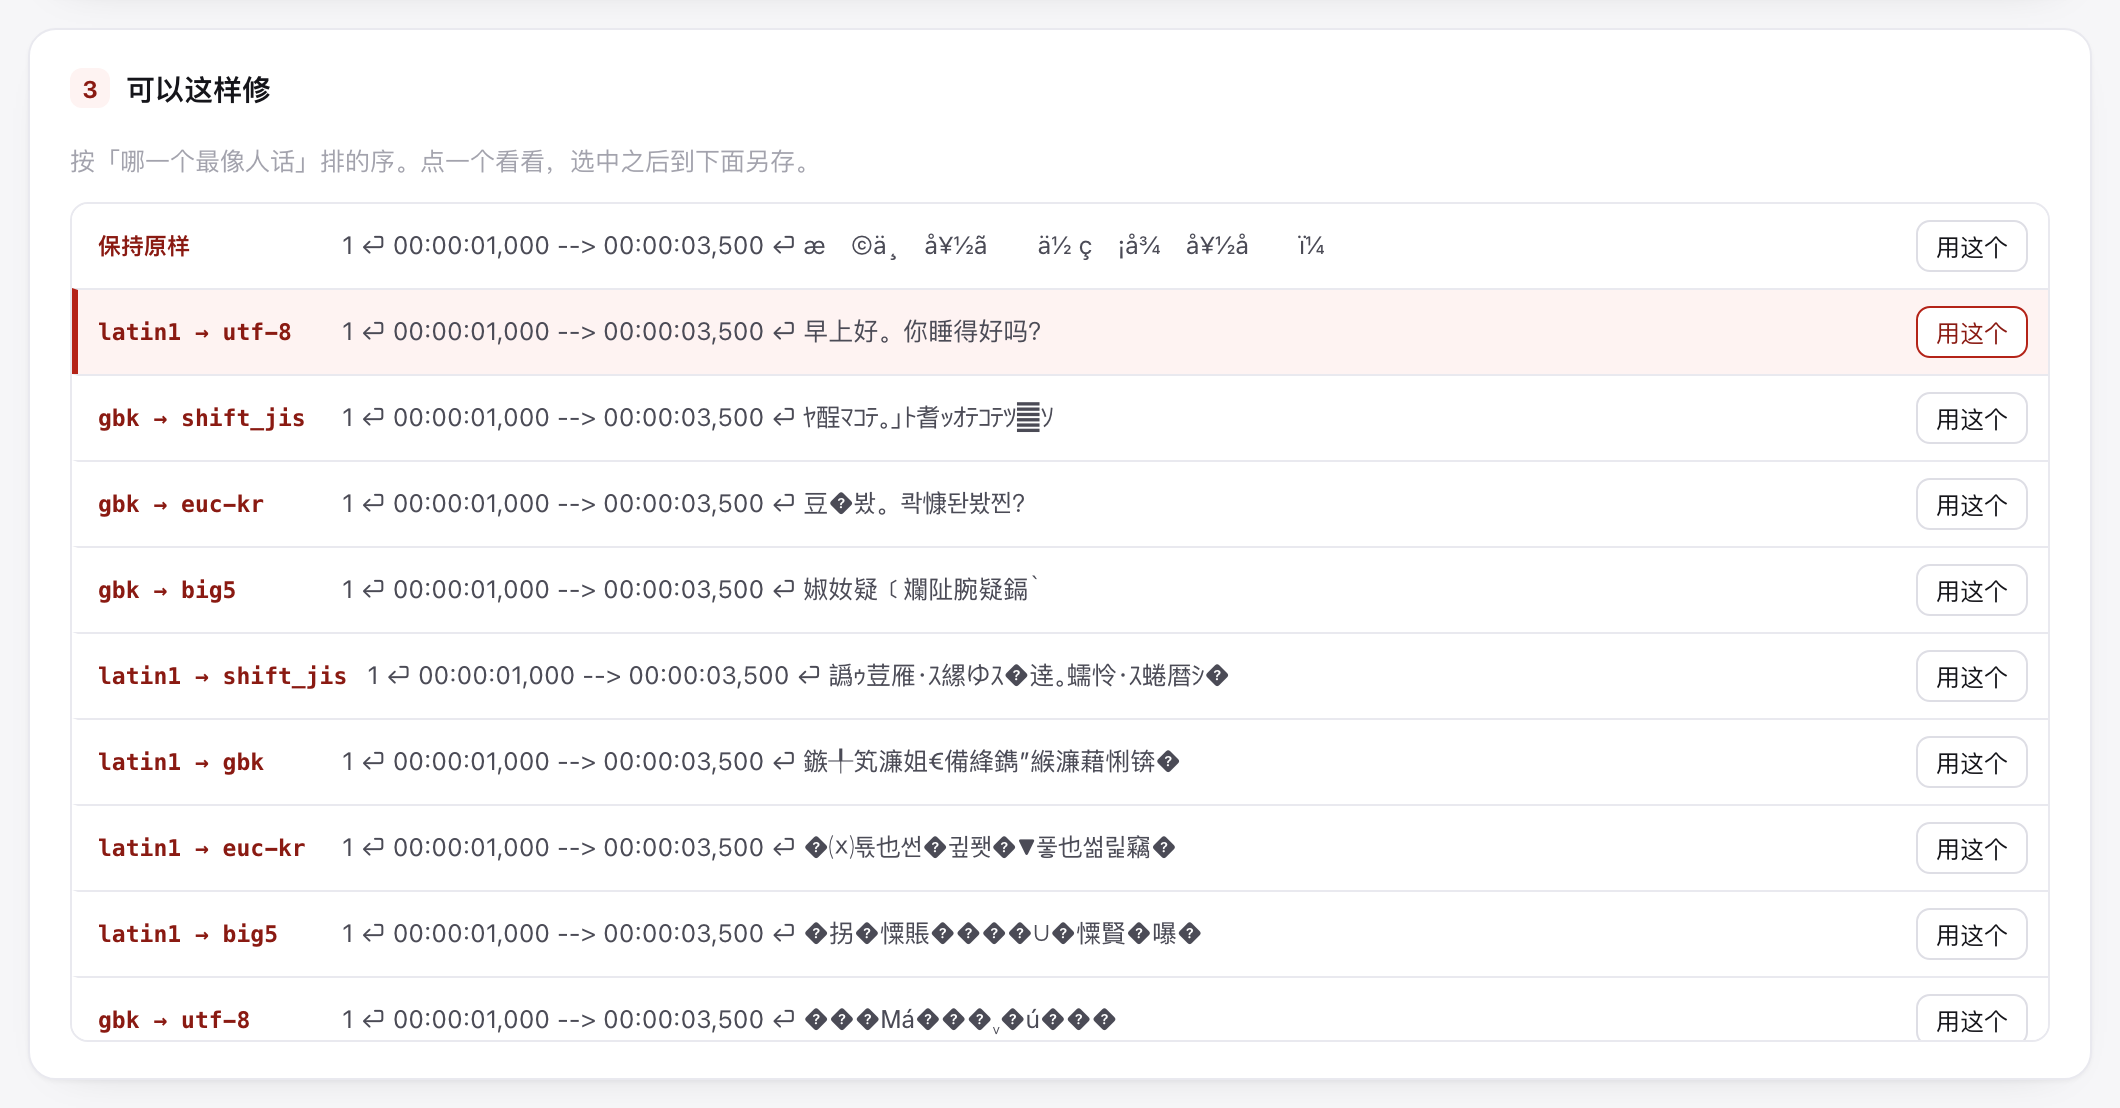The image size is (2120, 1108).
Task: Click the preview text 早上好。你睡得好吗?
Action: coord(922,332)
